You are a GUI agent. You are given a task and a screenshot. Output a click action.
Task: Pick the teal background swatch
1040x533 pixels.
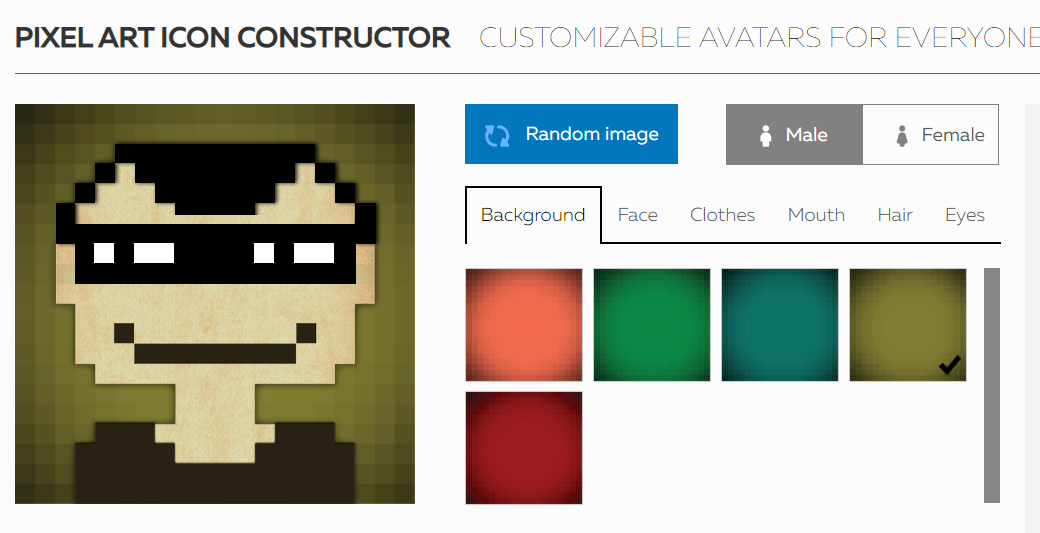(x=780, y=325)
